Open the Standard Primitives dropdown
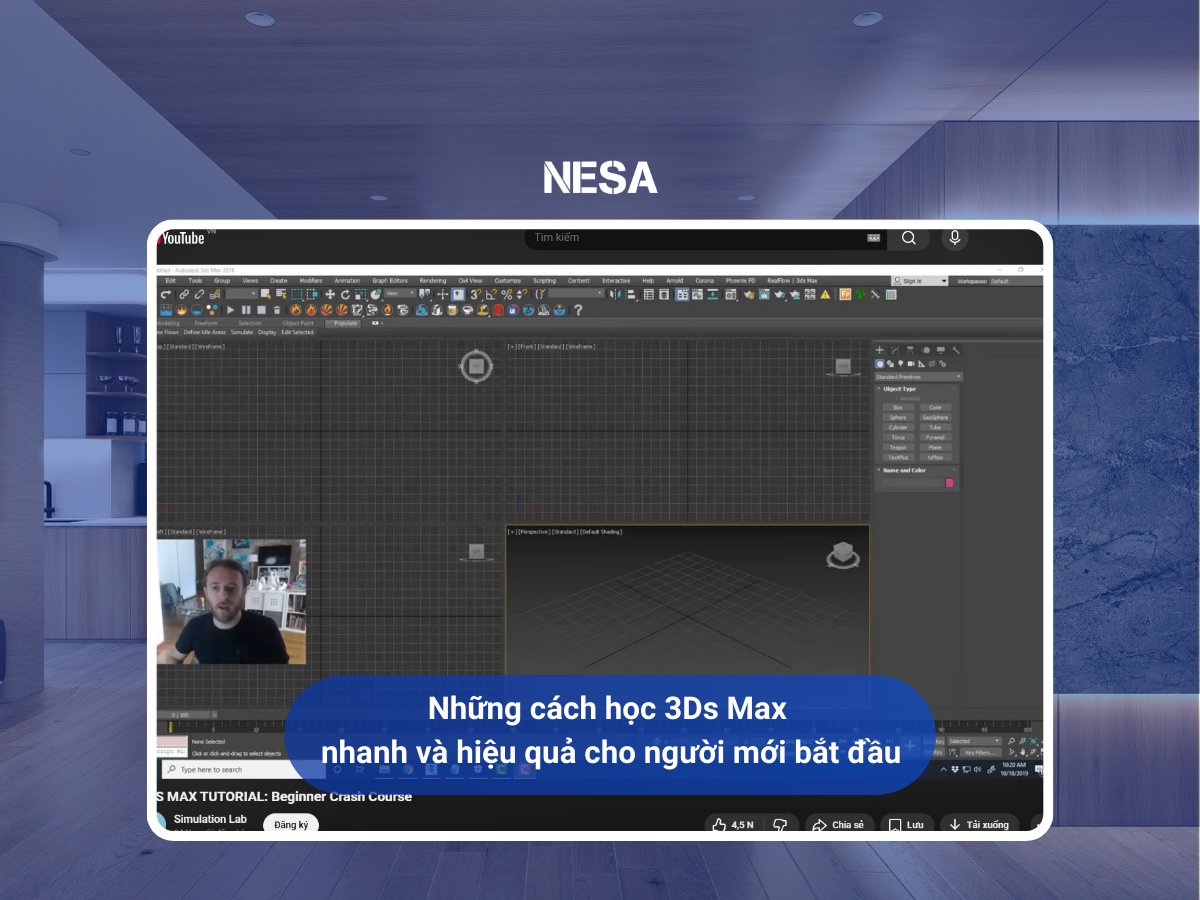The height and width of the screenshot is (900, 1200). (x=918, y=377)
